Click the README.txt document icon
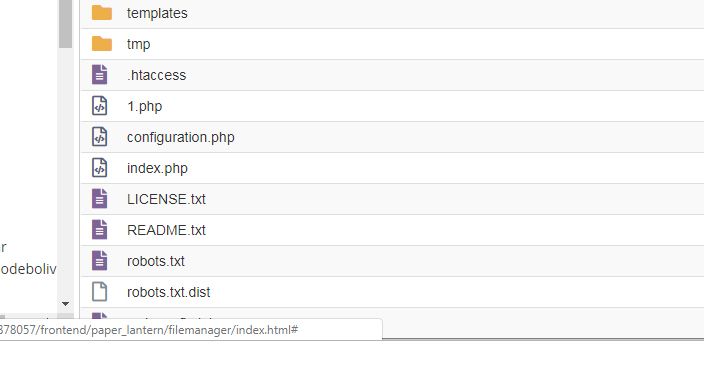The image size is (704, 369). click(x=100, y=230)
